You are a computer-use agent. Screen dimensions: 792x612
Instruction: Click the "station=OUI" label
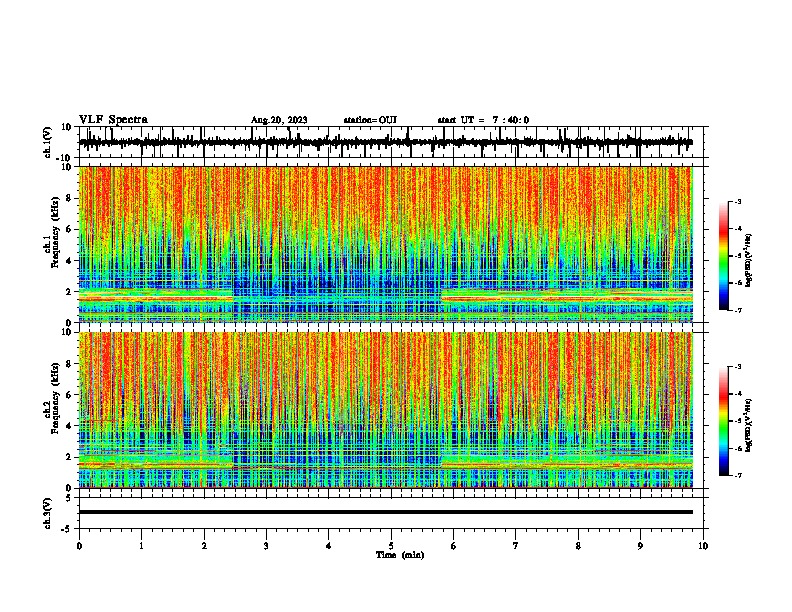point(370,120)
